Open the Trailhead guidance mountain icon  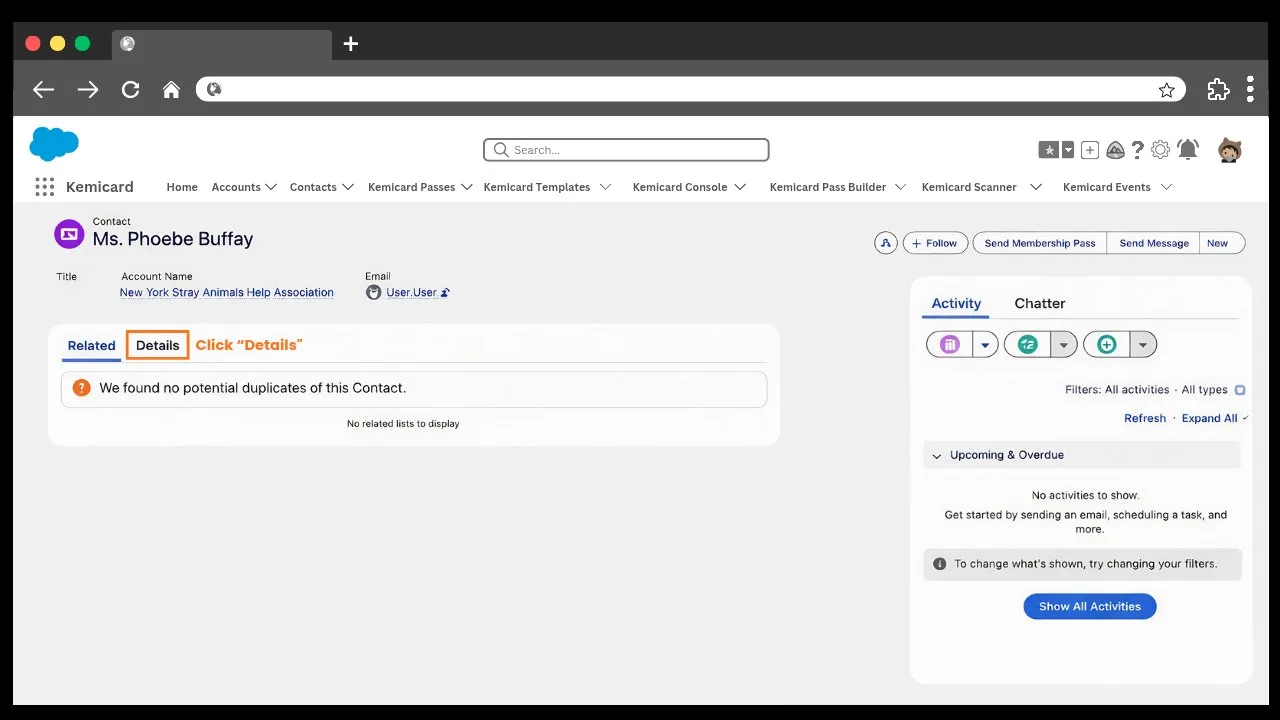pos(1115,150)
